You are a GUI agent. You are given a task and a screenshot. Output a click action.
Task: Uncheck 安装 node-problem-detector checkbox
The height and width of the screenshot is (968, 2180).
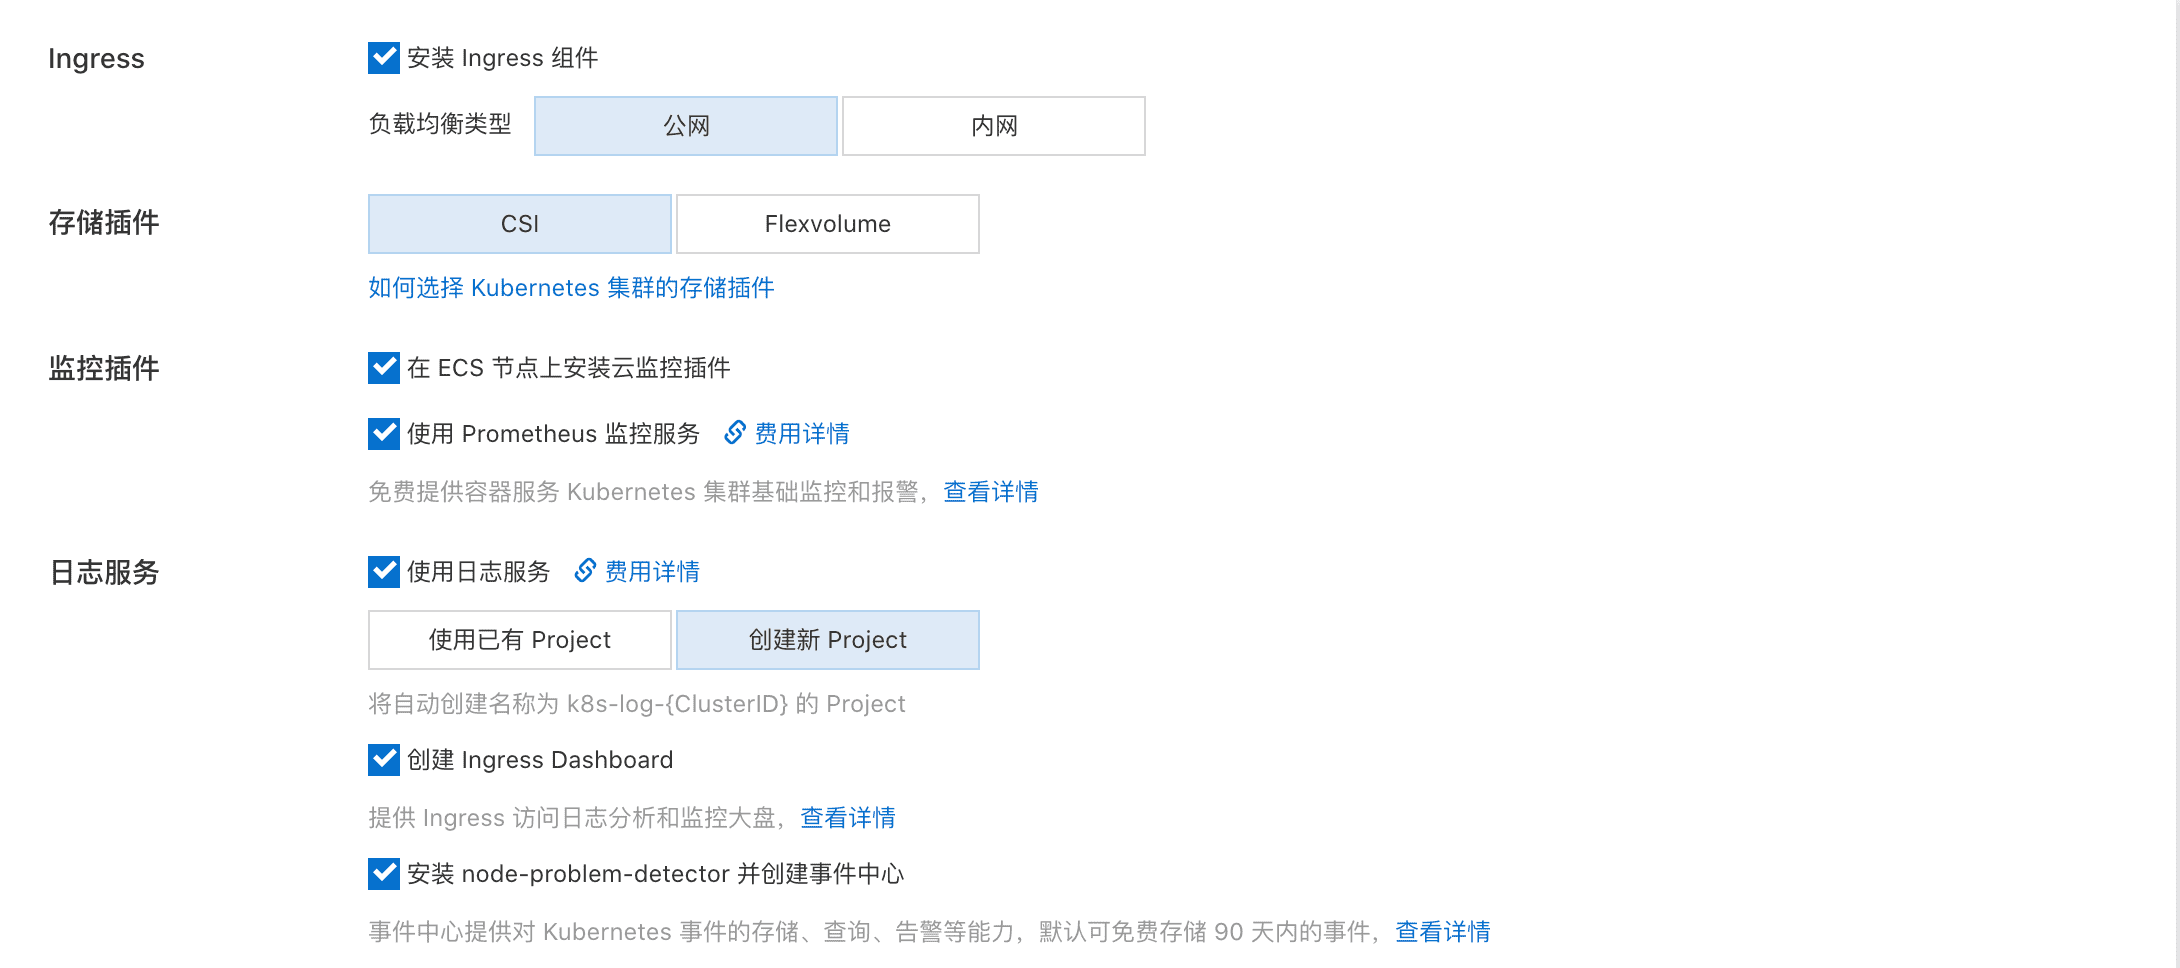click(384, 874)
